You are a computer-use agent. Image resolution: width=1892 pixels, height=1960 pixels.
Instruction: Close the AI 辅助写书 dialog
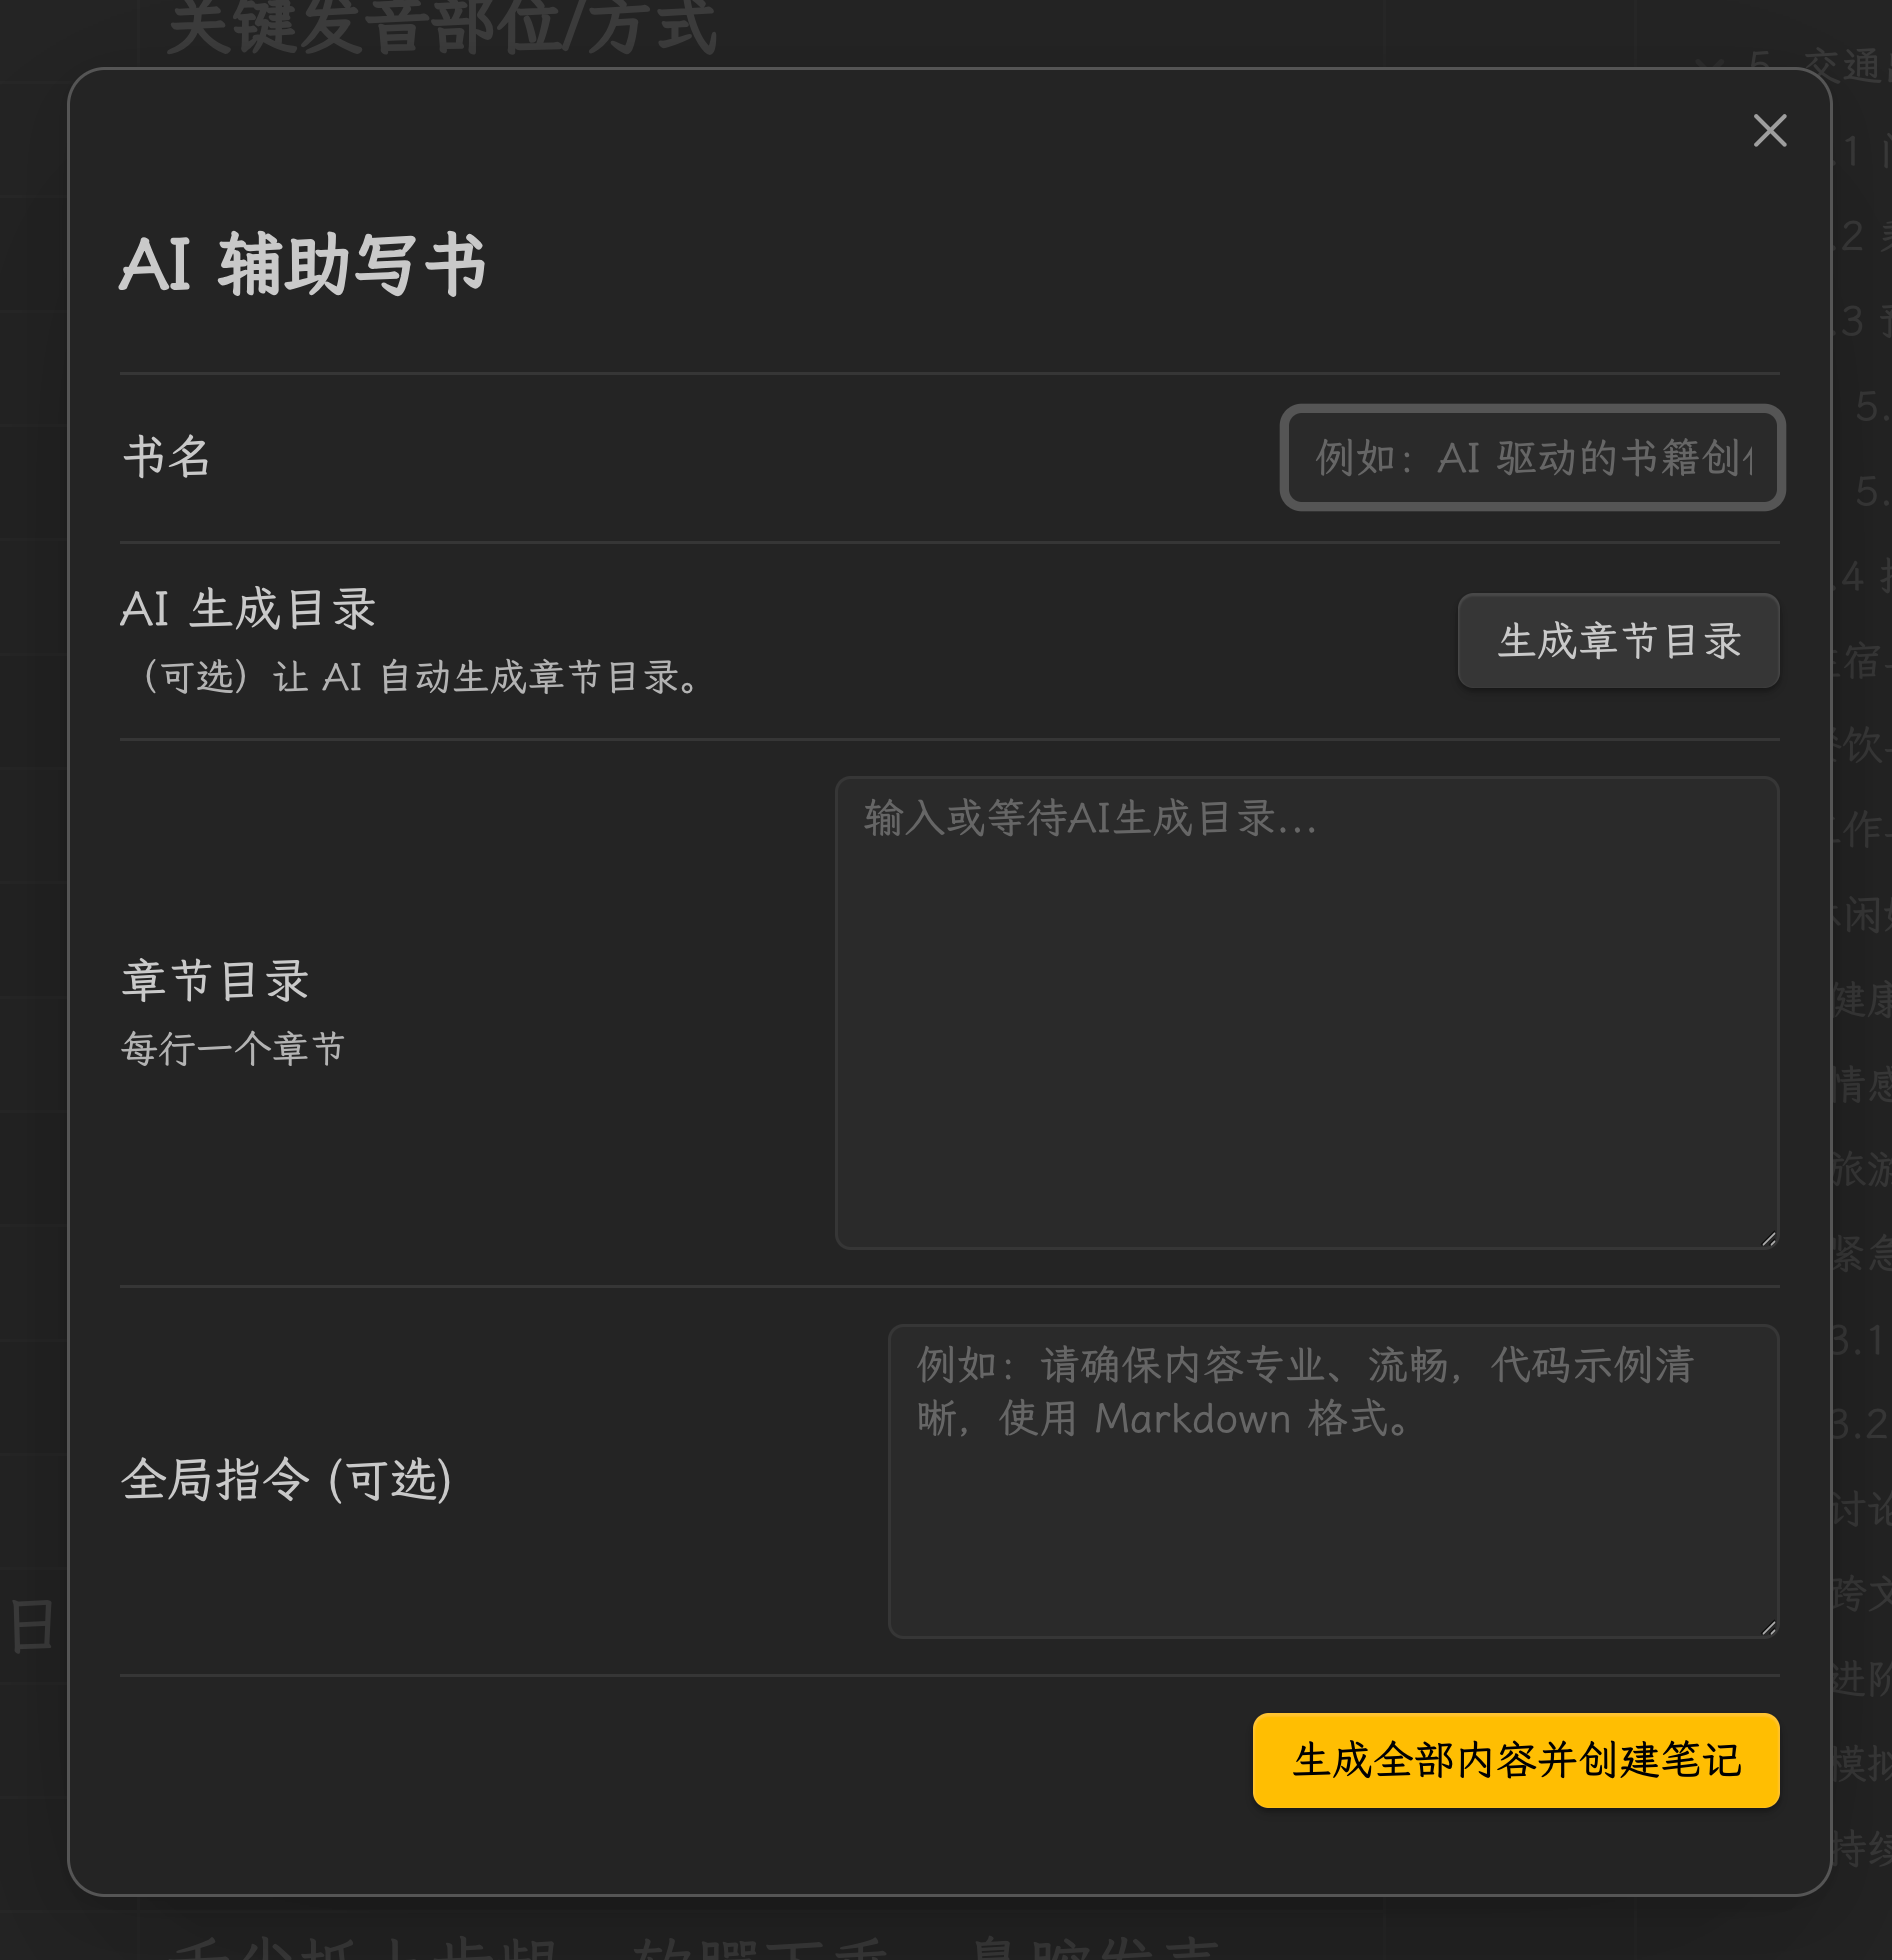click(x=1769, y=130)
